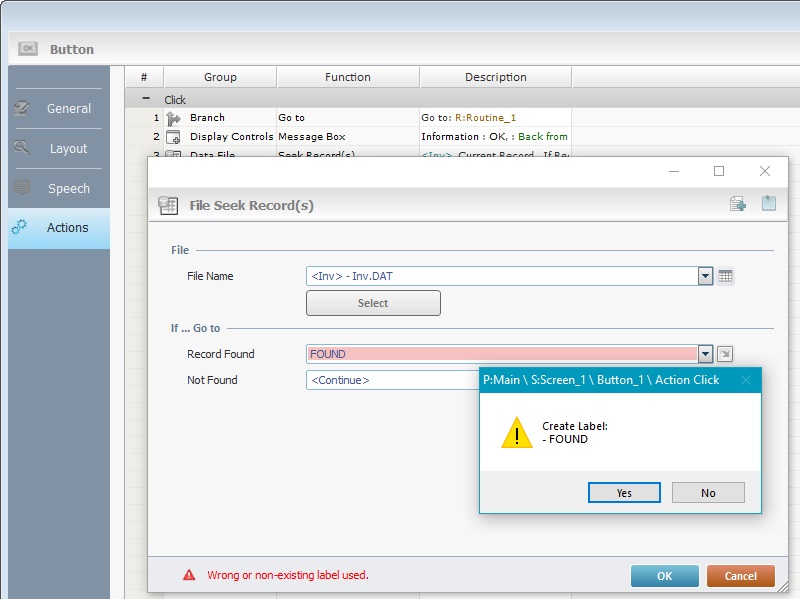Click the red error triangle in the status bar
Image resolution: width=800 pixels, height=599 pixels.
coord(189,575)
